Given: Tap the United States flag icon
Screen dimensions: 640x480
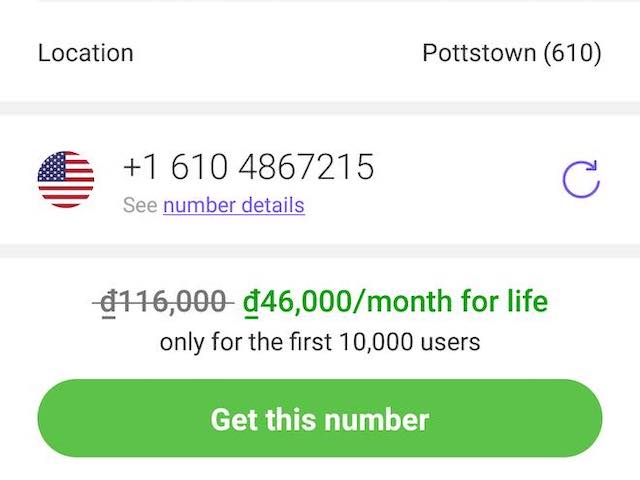Looking at the screenshot, I should coord(66,179).
